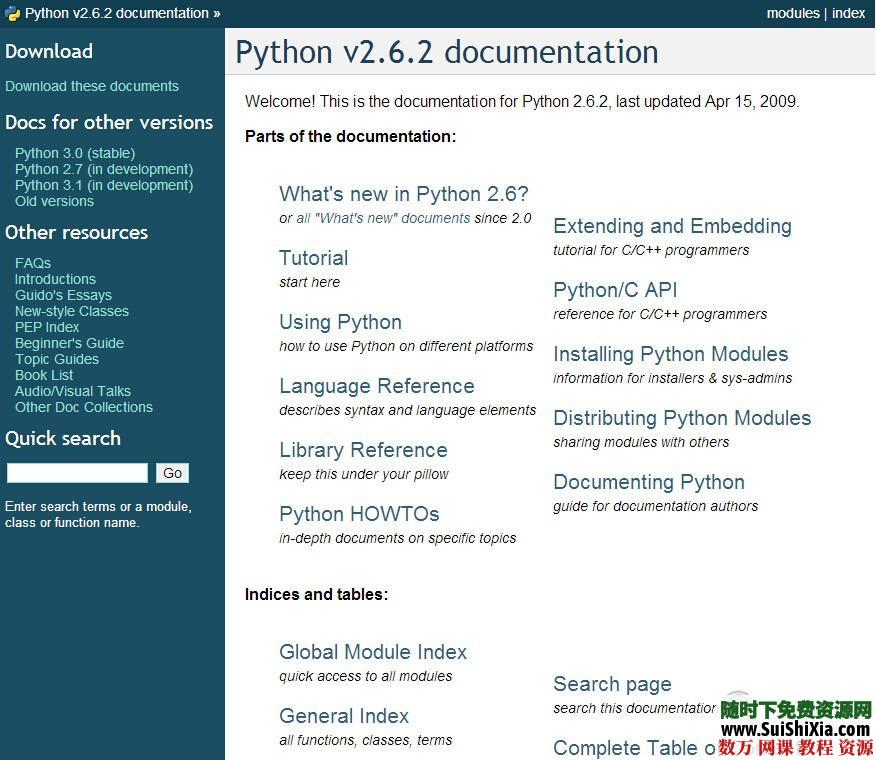Open the General Index
The height and width of the screenshot is (760, 876).
click(x=343, y=716)
